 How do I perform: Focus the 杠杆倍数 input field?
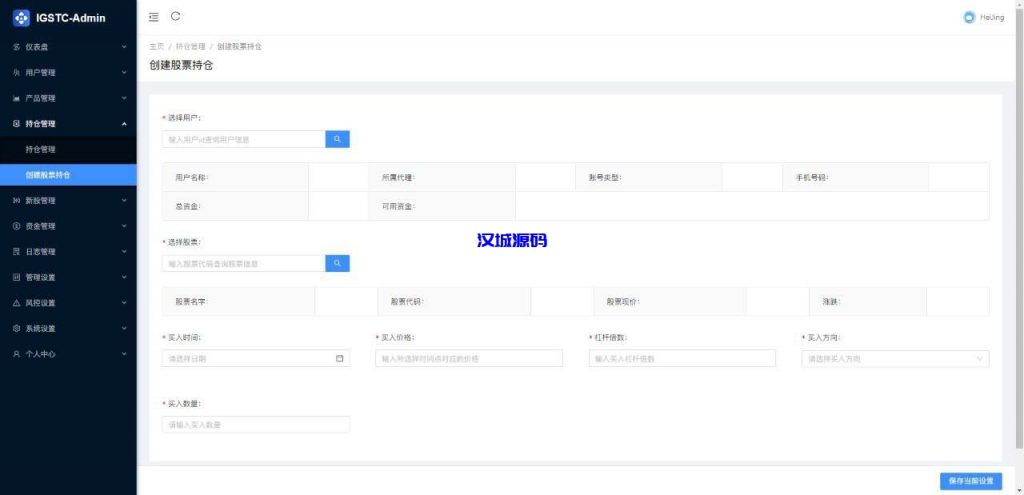[682, 359]
